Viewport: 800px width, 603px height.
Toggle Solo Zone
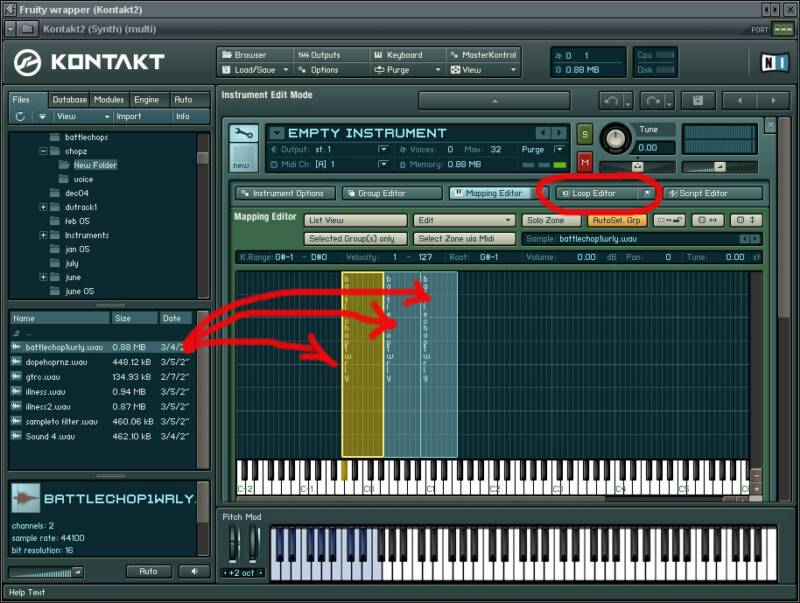click(x=551, y=220)
